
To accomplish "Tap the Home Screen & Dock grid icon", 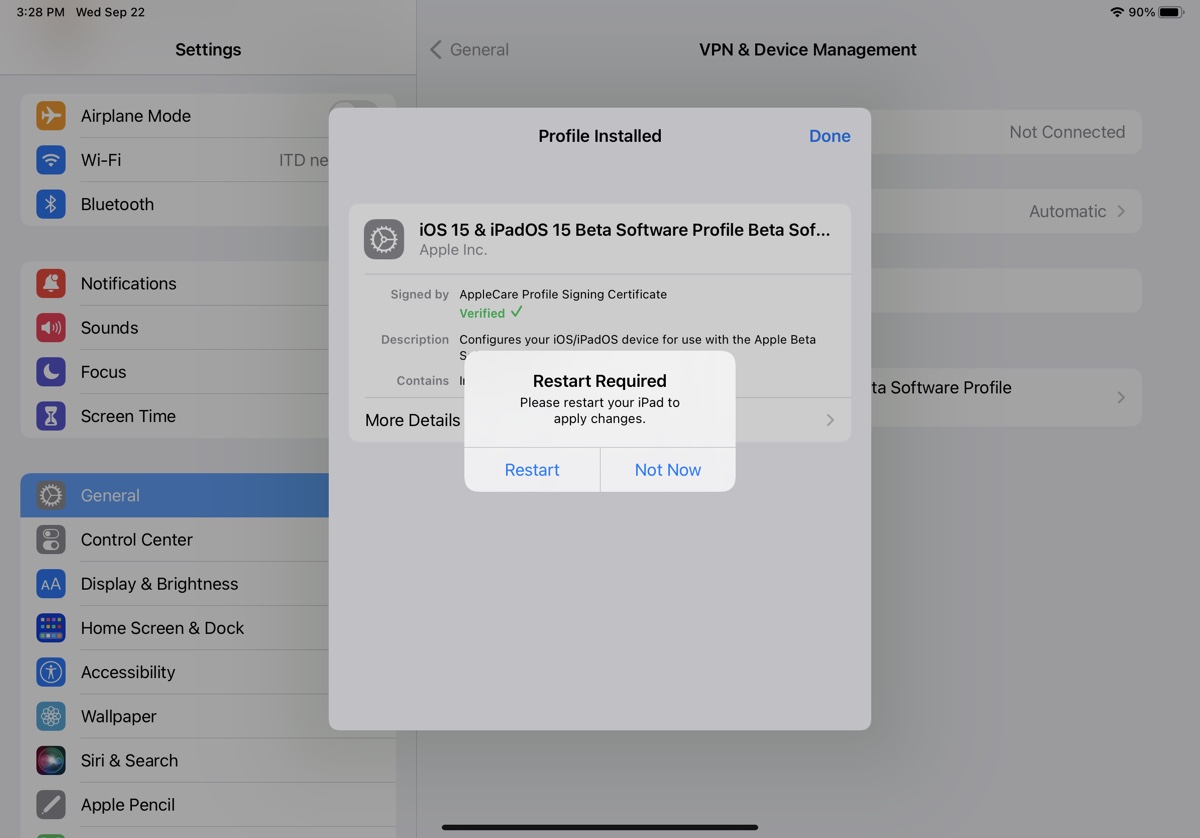I will click(x=51, y=627).
